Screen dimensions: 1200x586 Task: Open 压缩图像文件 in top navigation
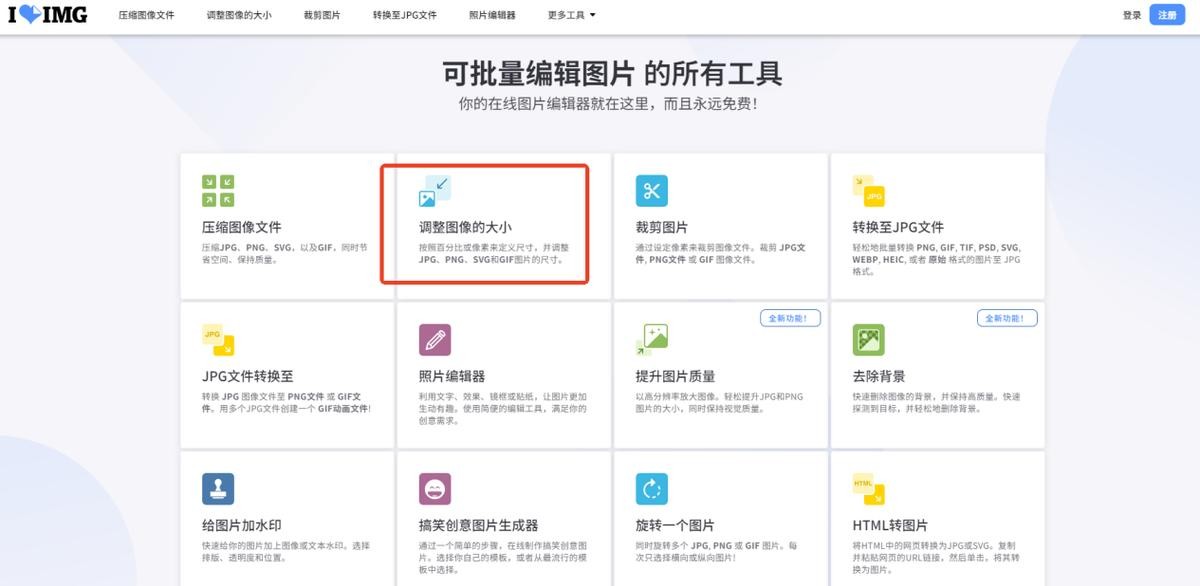click(146, 15)
